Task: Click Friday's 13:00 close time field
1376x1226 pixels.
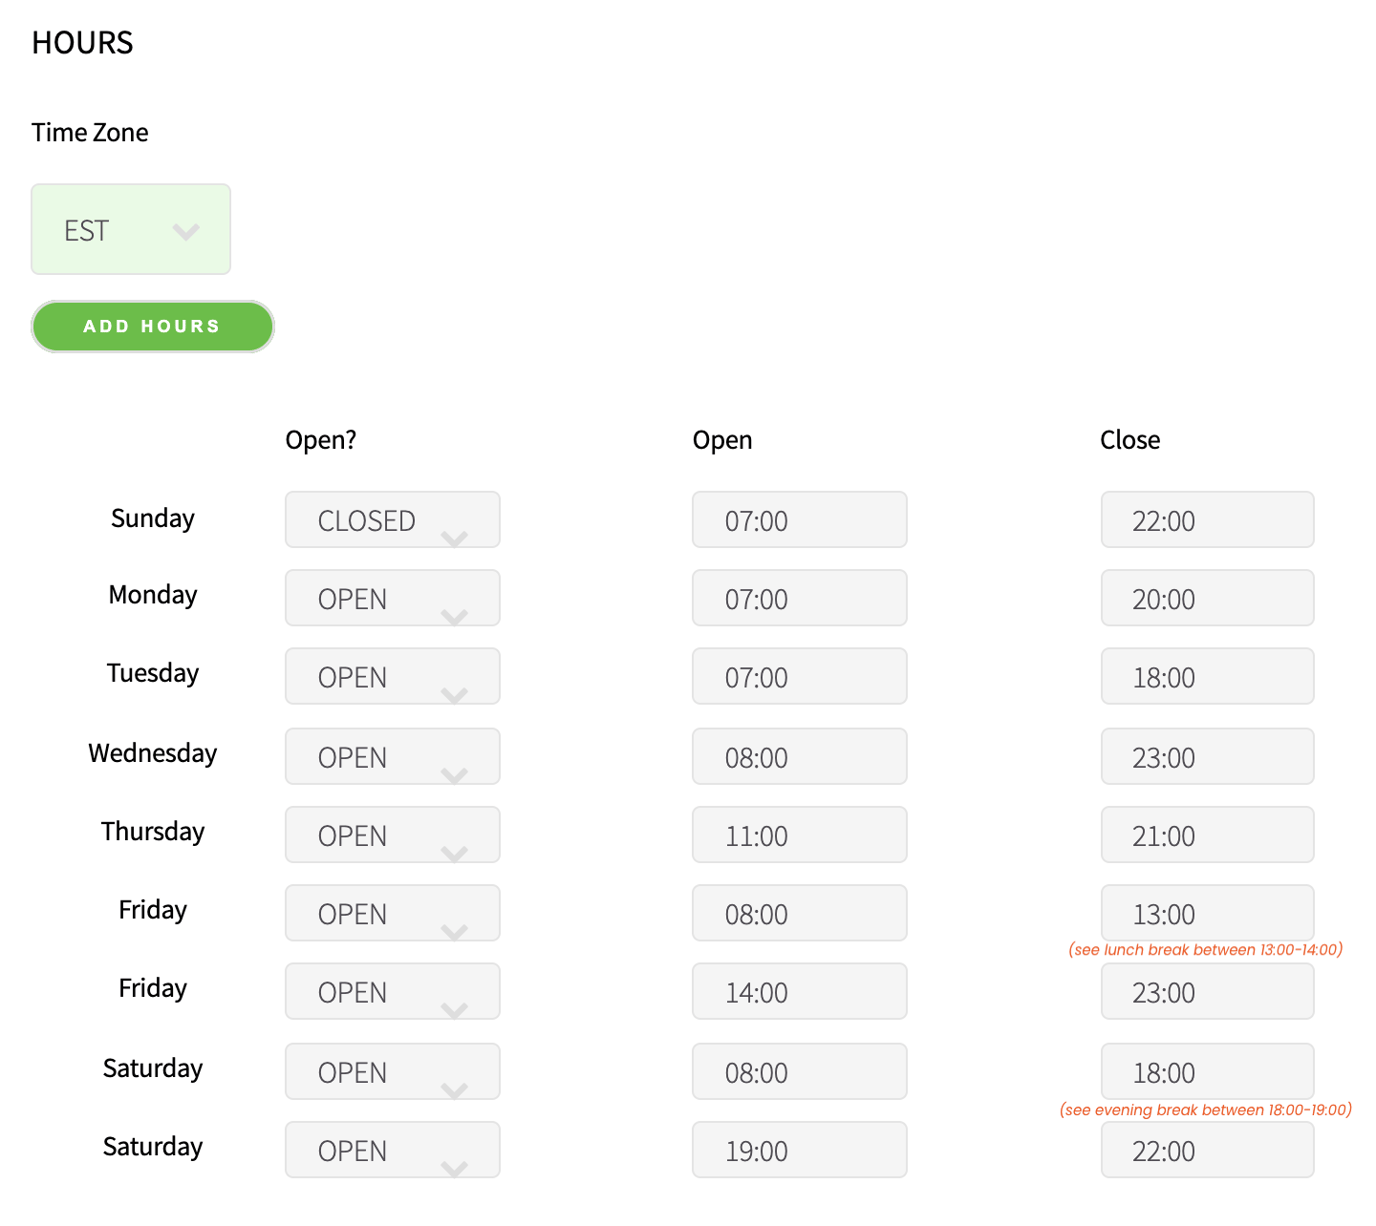Action: [1207, 913]
